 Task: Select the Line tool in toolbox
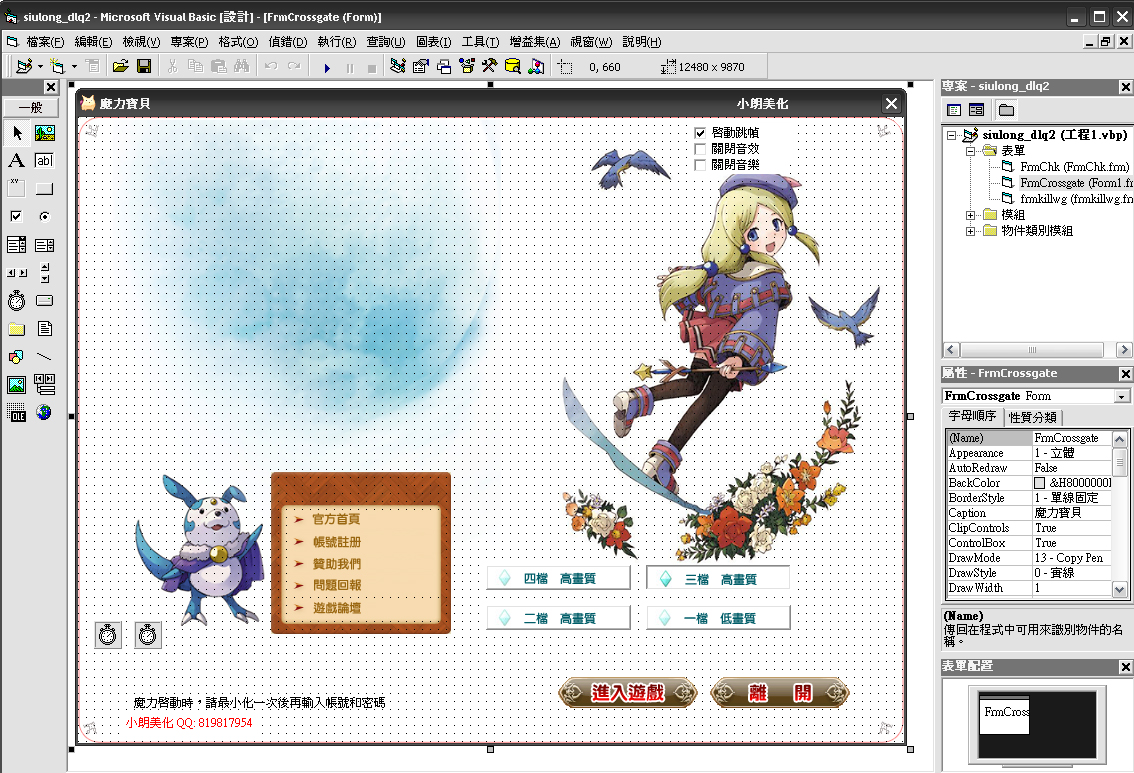45,356
